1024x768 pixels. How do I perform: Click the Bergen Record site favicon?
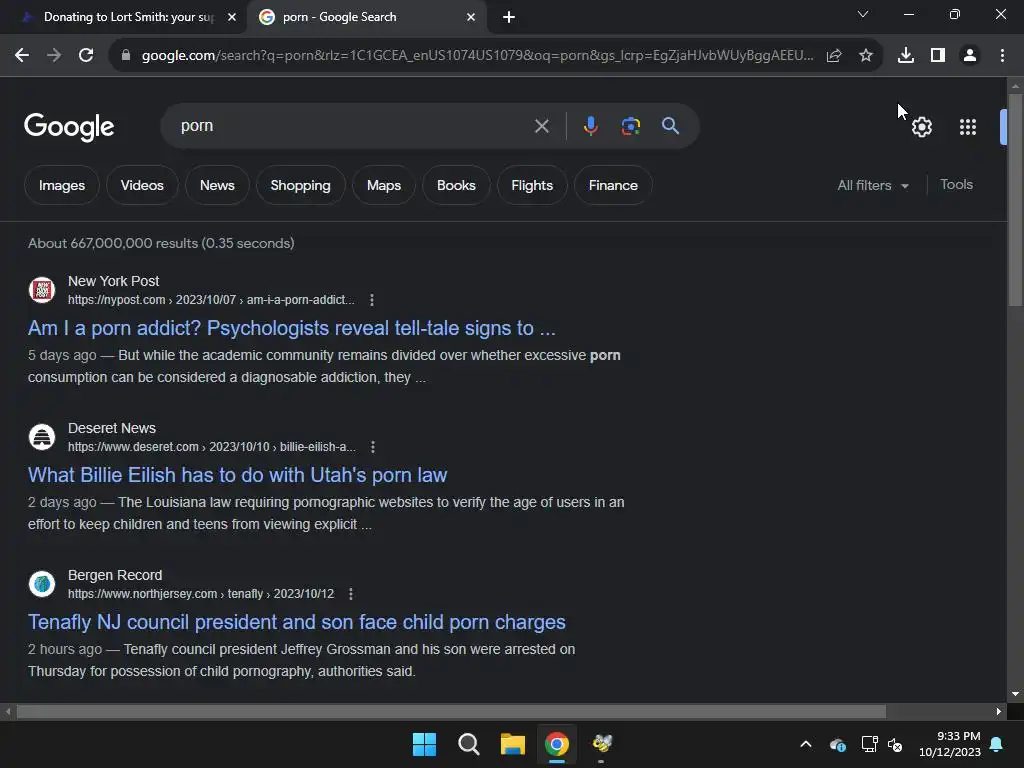(x=42, y=584)
